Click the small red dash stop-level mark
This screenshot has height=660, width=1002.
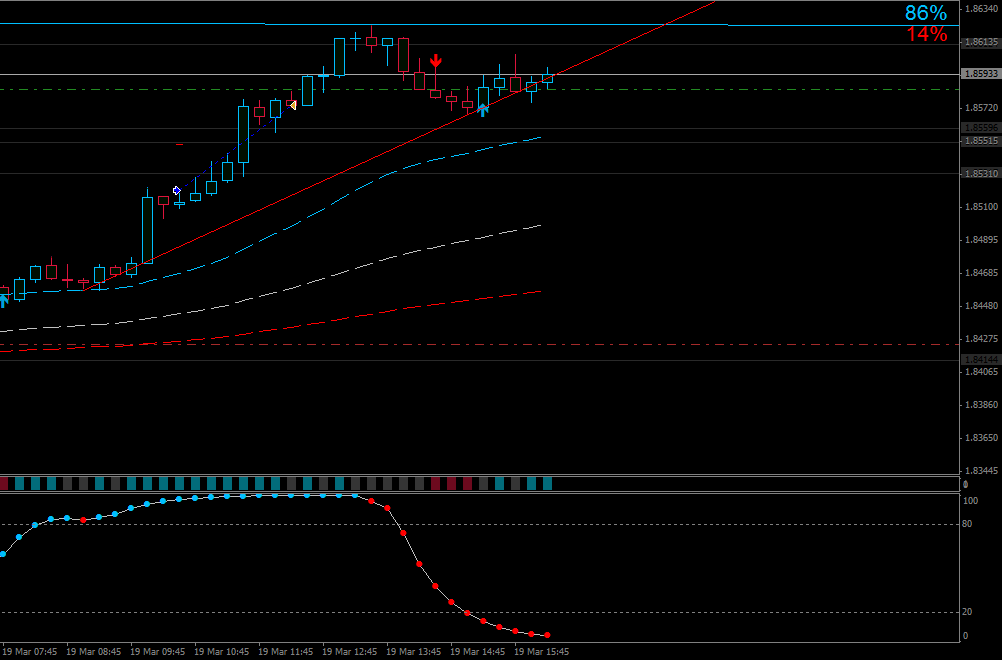[x=180, y=145]
